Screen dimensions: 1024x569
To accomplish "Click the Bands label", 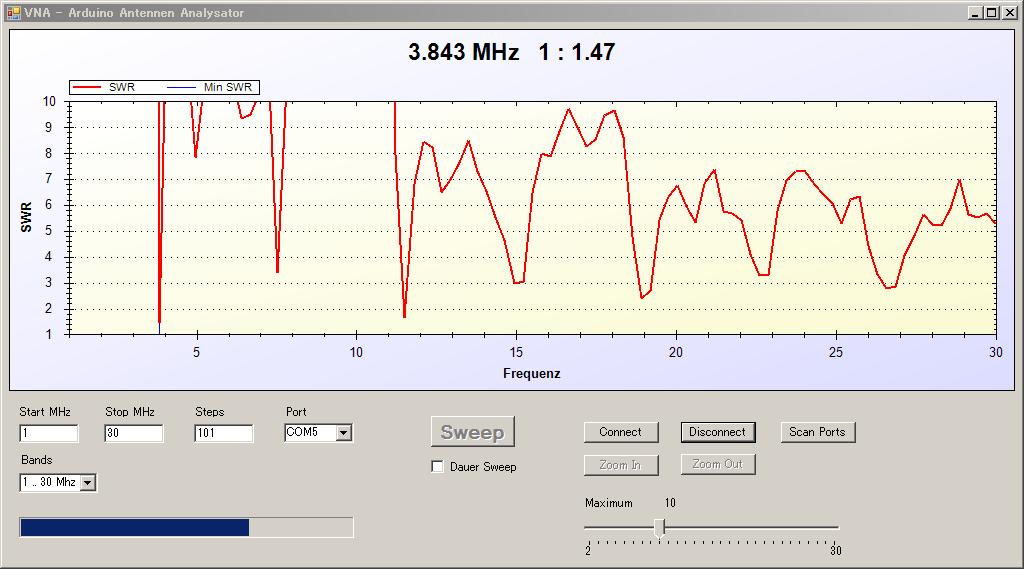I will coord(37,460).
